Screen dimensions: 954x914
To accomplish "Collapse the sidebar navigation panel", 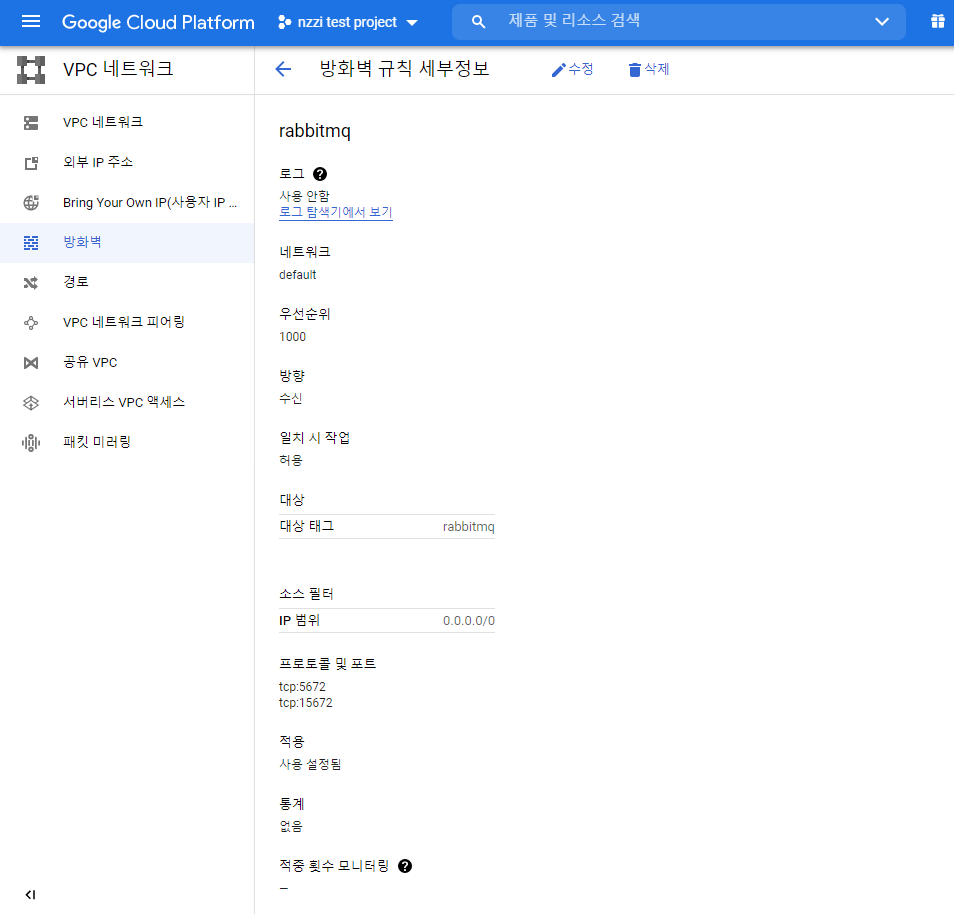I will pos(30,895).
